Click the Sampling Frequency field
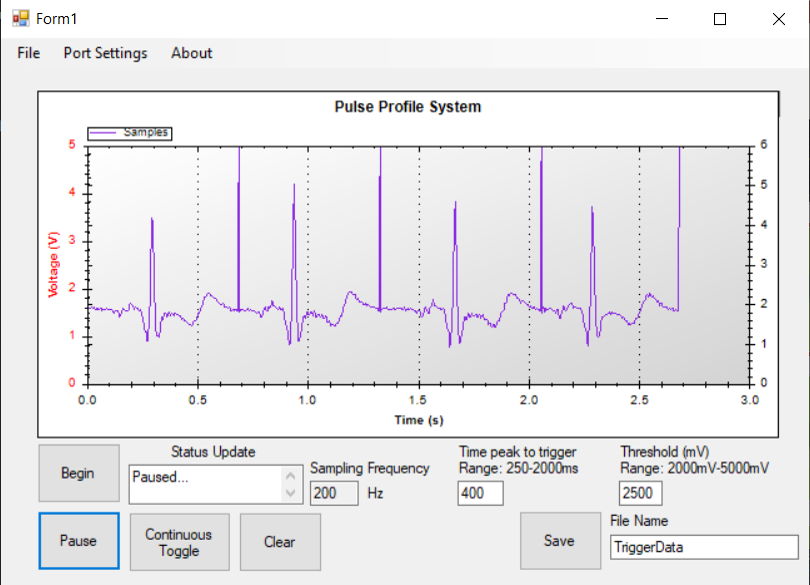Screen dimensions: 810x585 (x=334, y=493)
